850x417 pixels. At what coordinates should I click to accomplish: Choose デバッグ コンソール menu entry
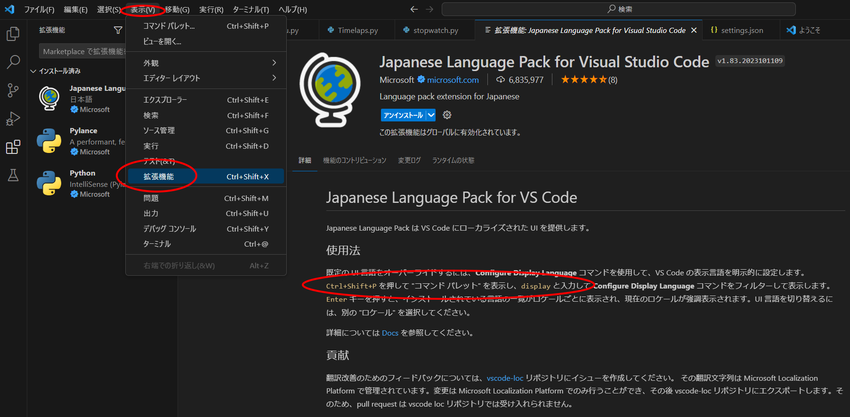206,229
